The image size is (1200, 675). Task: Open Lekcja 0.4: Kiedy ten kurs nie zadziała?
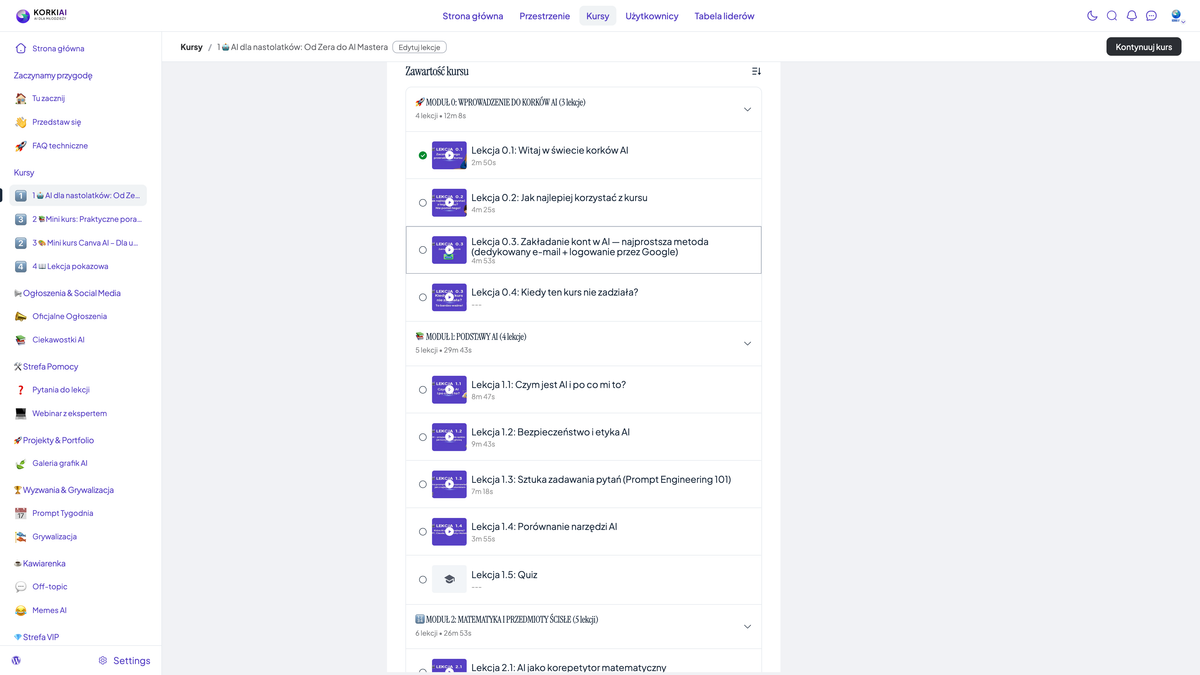554,292
